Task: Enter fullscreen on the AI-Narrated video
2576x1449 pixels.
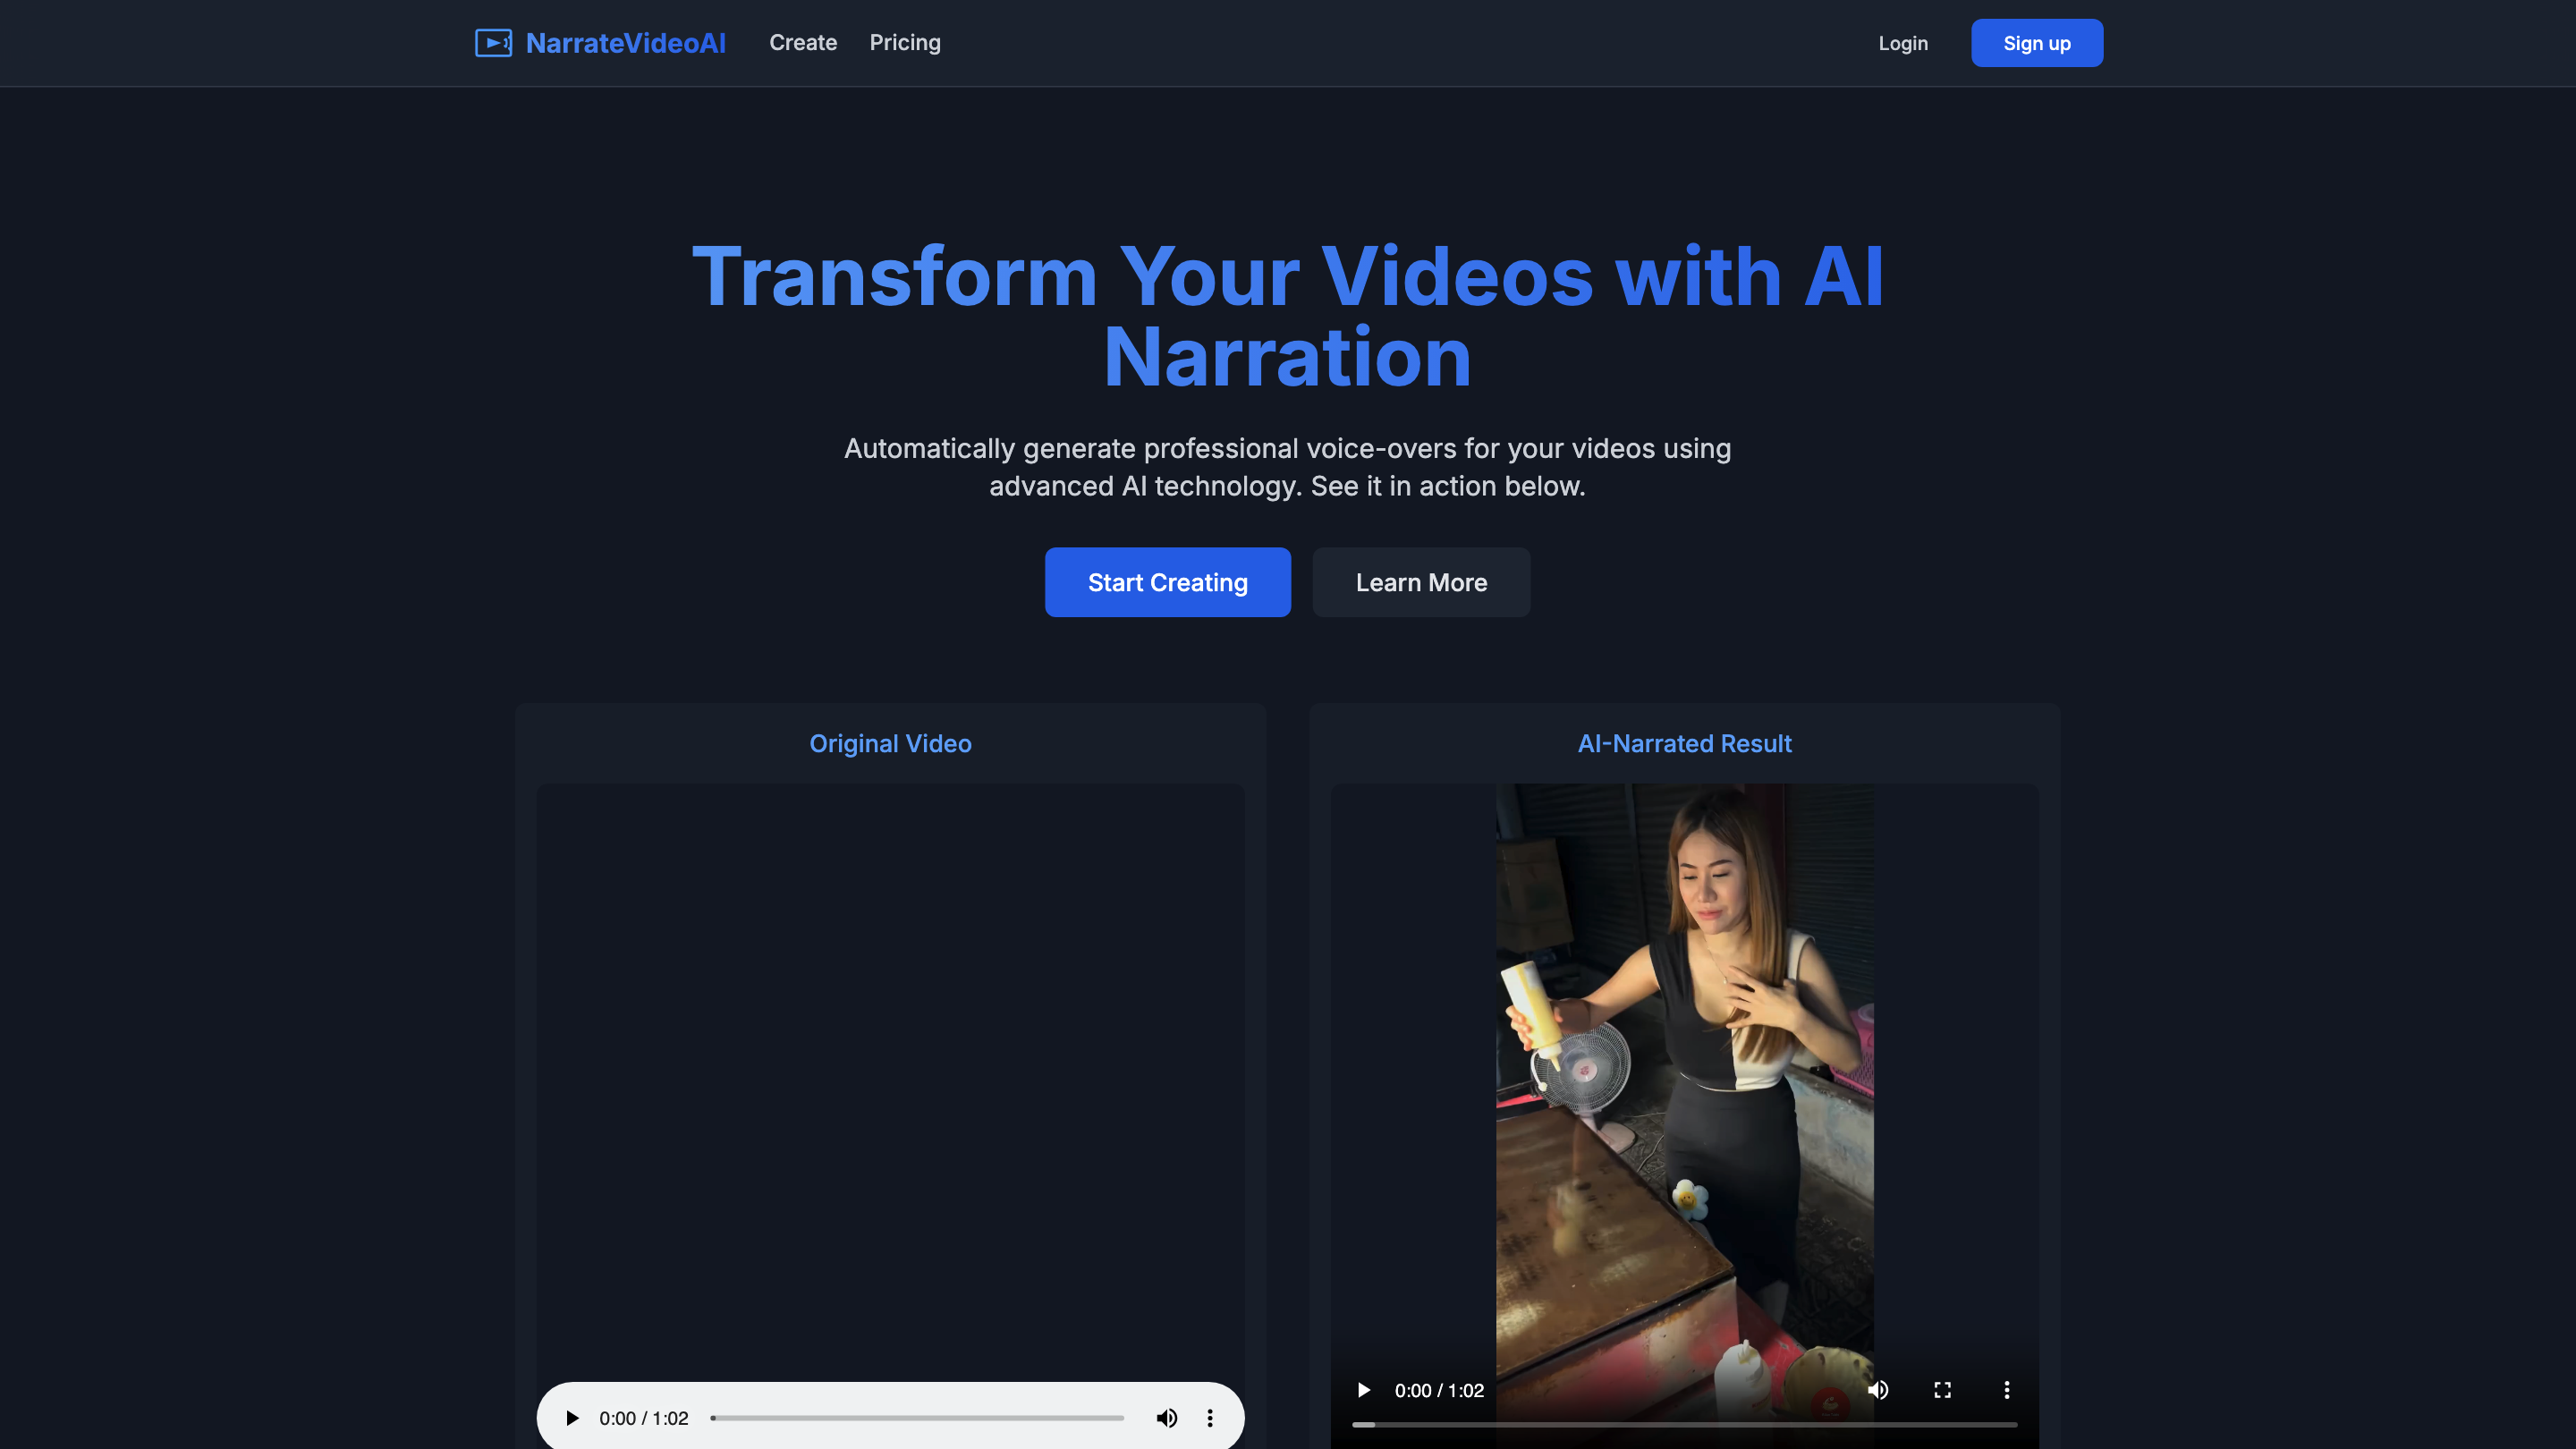Action: click(x=1942, y=1390)
